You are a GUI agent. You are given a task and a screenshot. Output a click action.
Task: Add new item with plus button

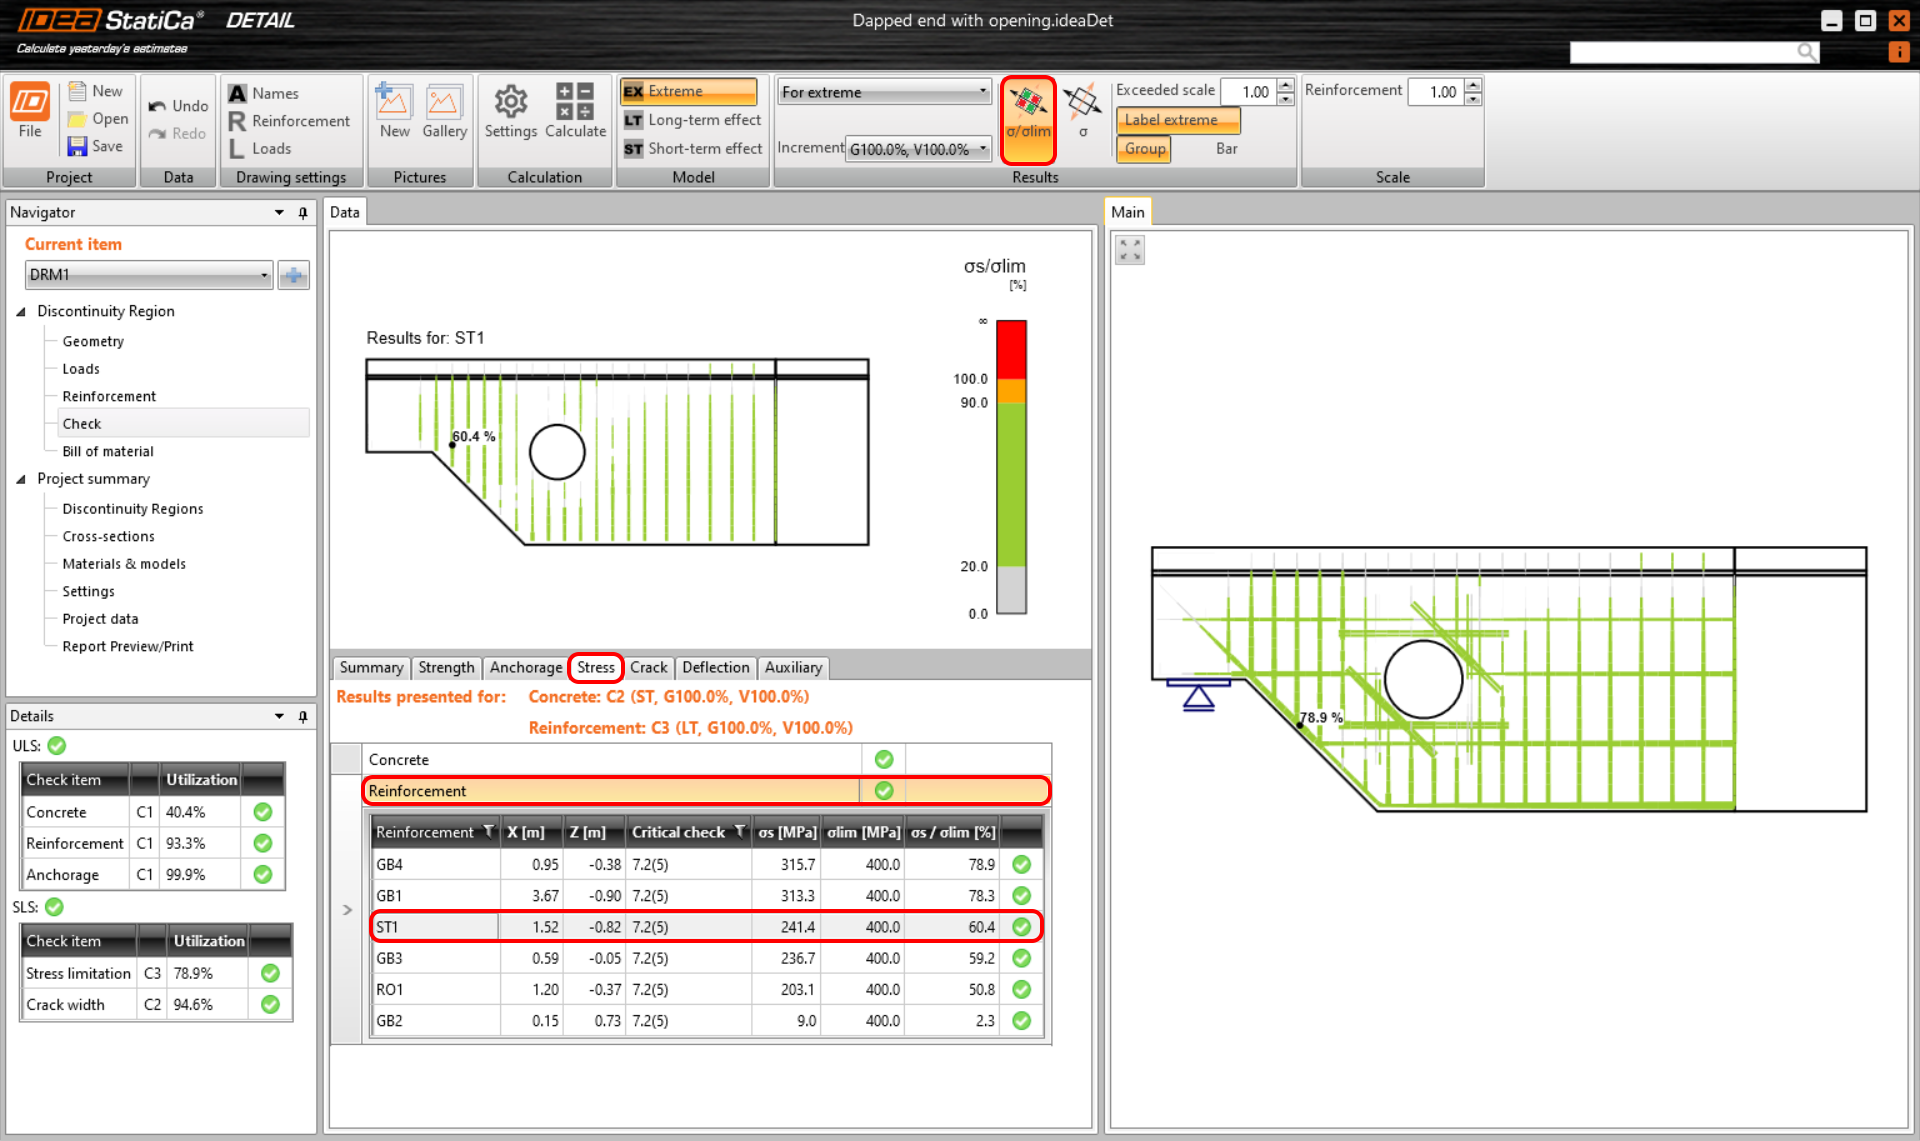point(294,275)
